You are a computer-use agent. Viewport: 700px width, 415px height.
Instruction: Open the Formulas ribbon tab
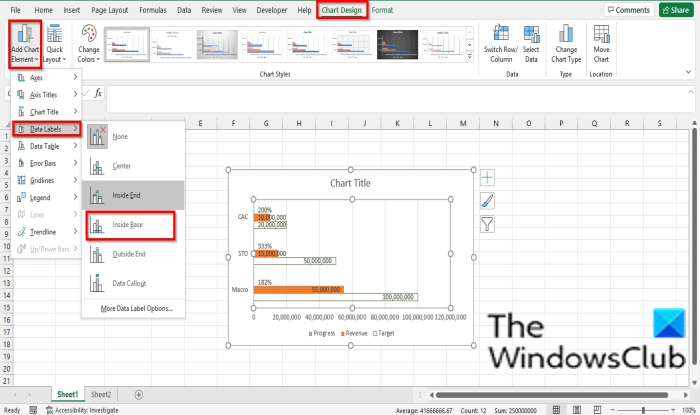click(x=152, y=10)
